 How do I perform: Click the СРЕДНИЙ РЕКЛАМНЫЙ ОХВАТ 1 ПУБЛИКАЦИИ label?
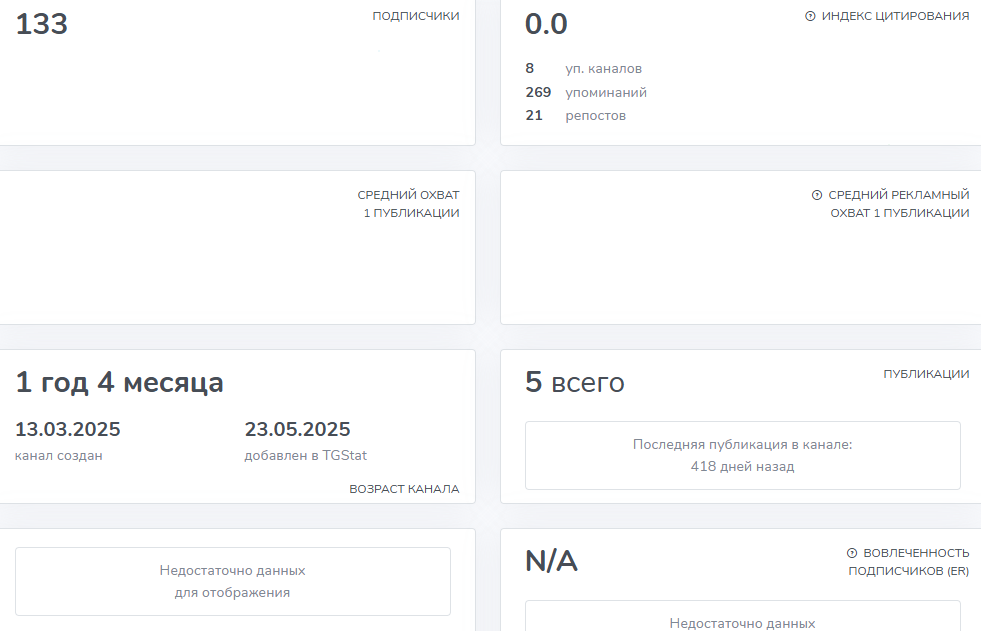tap(899, 204)
